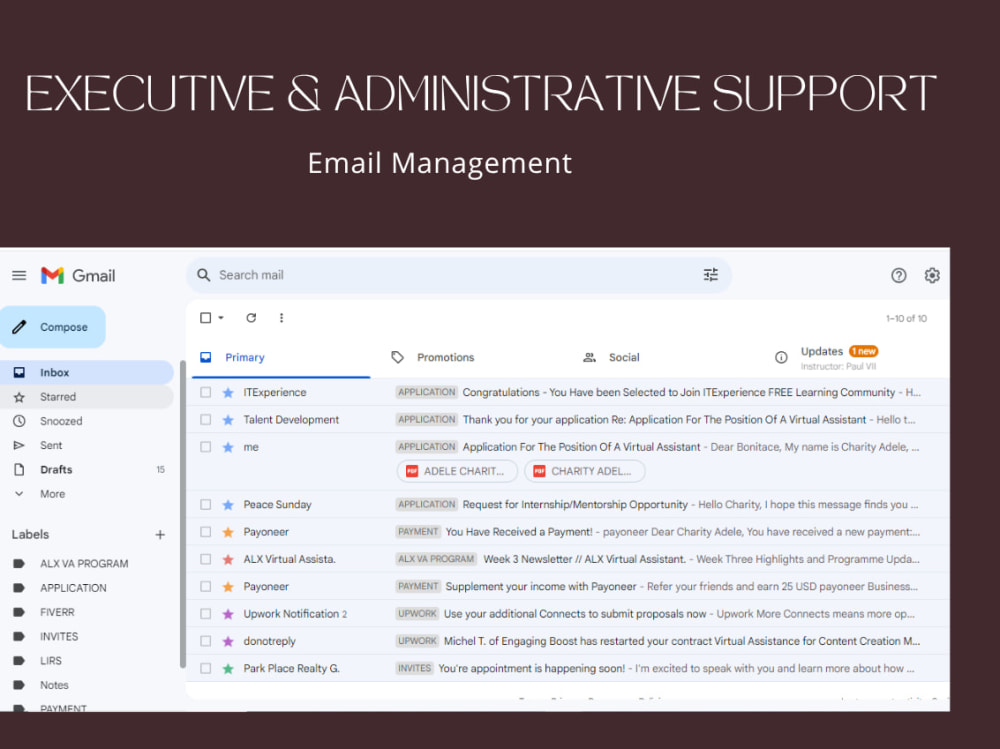Check the box for email from me
The width and height of the screenshot is (1000, 749).
pos(205,447)
